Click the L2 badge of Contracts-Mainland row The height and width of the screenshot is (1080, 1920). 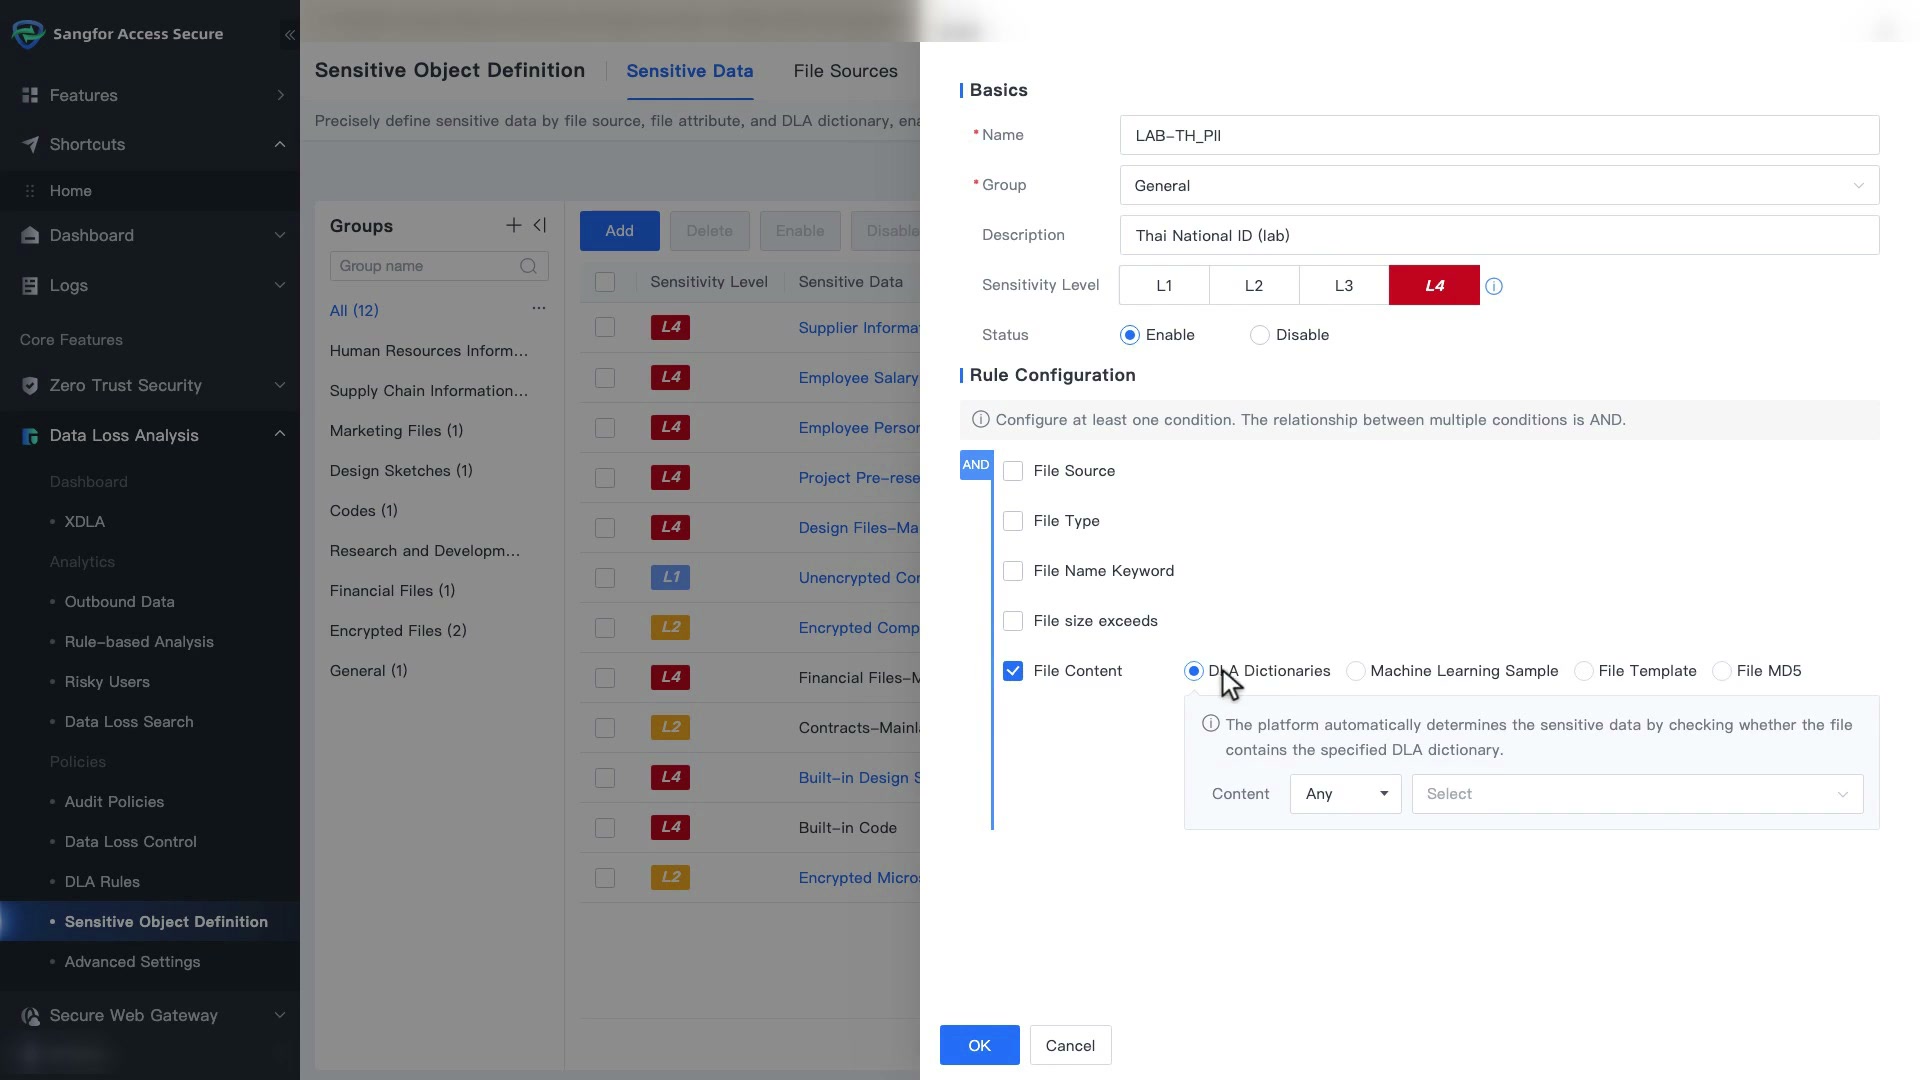pyautogui.click(x=670, y=728)
